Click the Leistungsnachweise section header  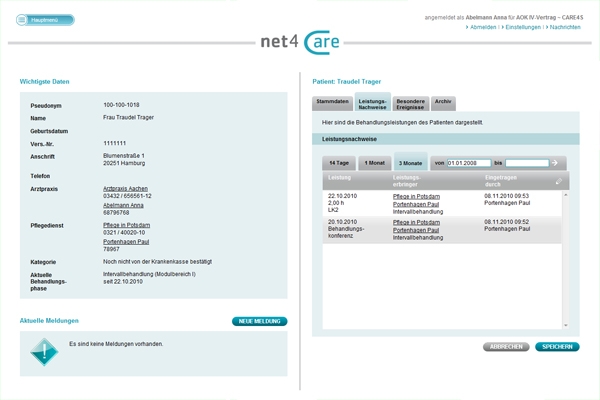(446, 139)
